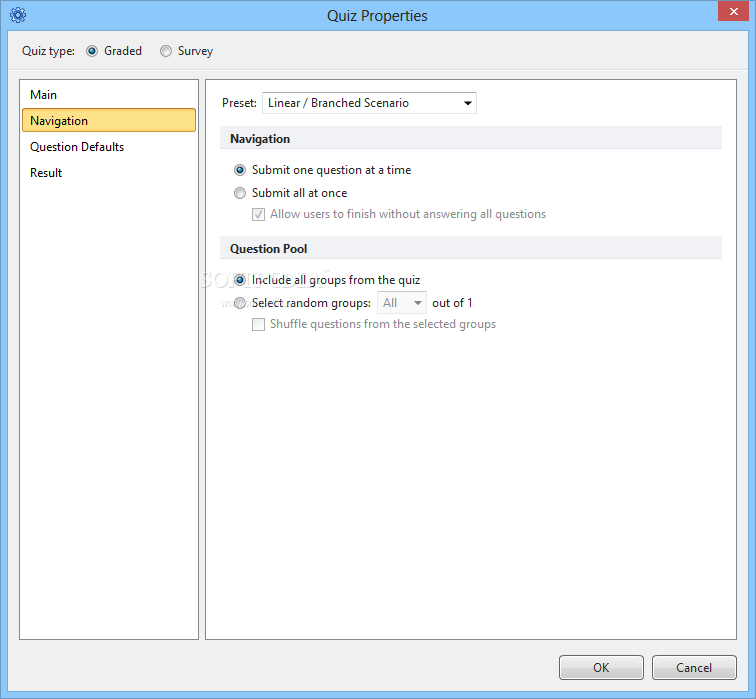Image resolution: width=756 pixels, height=699 pixels.
Task: Confirm with the OK button
Action: tap(601, 668)
